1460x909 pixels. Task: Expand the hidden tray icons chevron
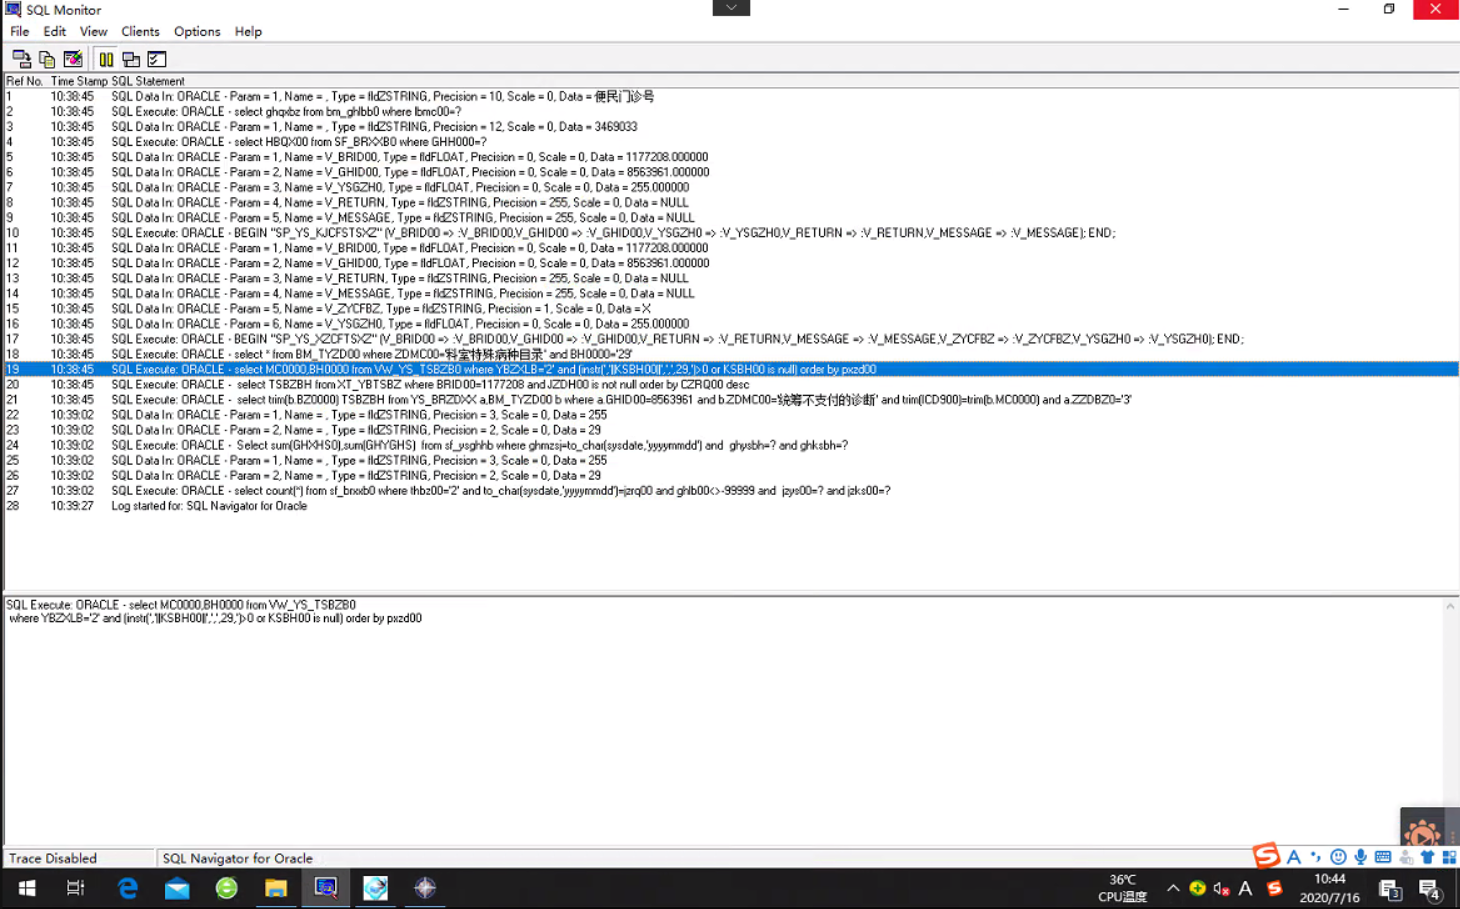click(x=1173, y=888)
